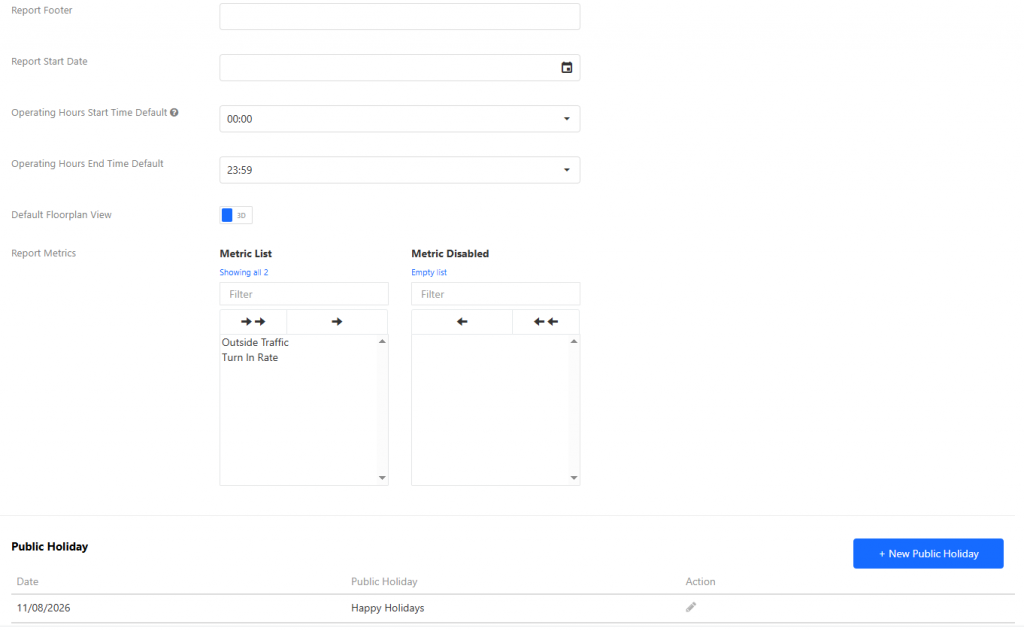
Task: Click the Metric Disabled scrollbar up arrow
Action: (573, 341)
